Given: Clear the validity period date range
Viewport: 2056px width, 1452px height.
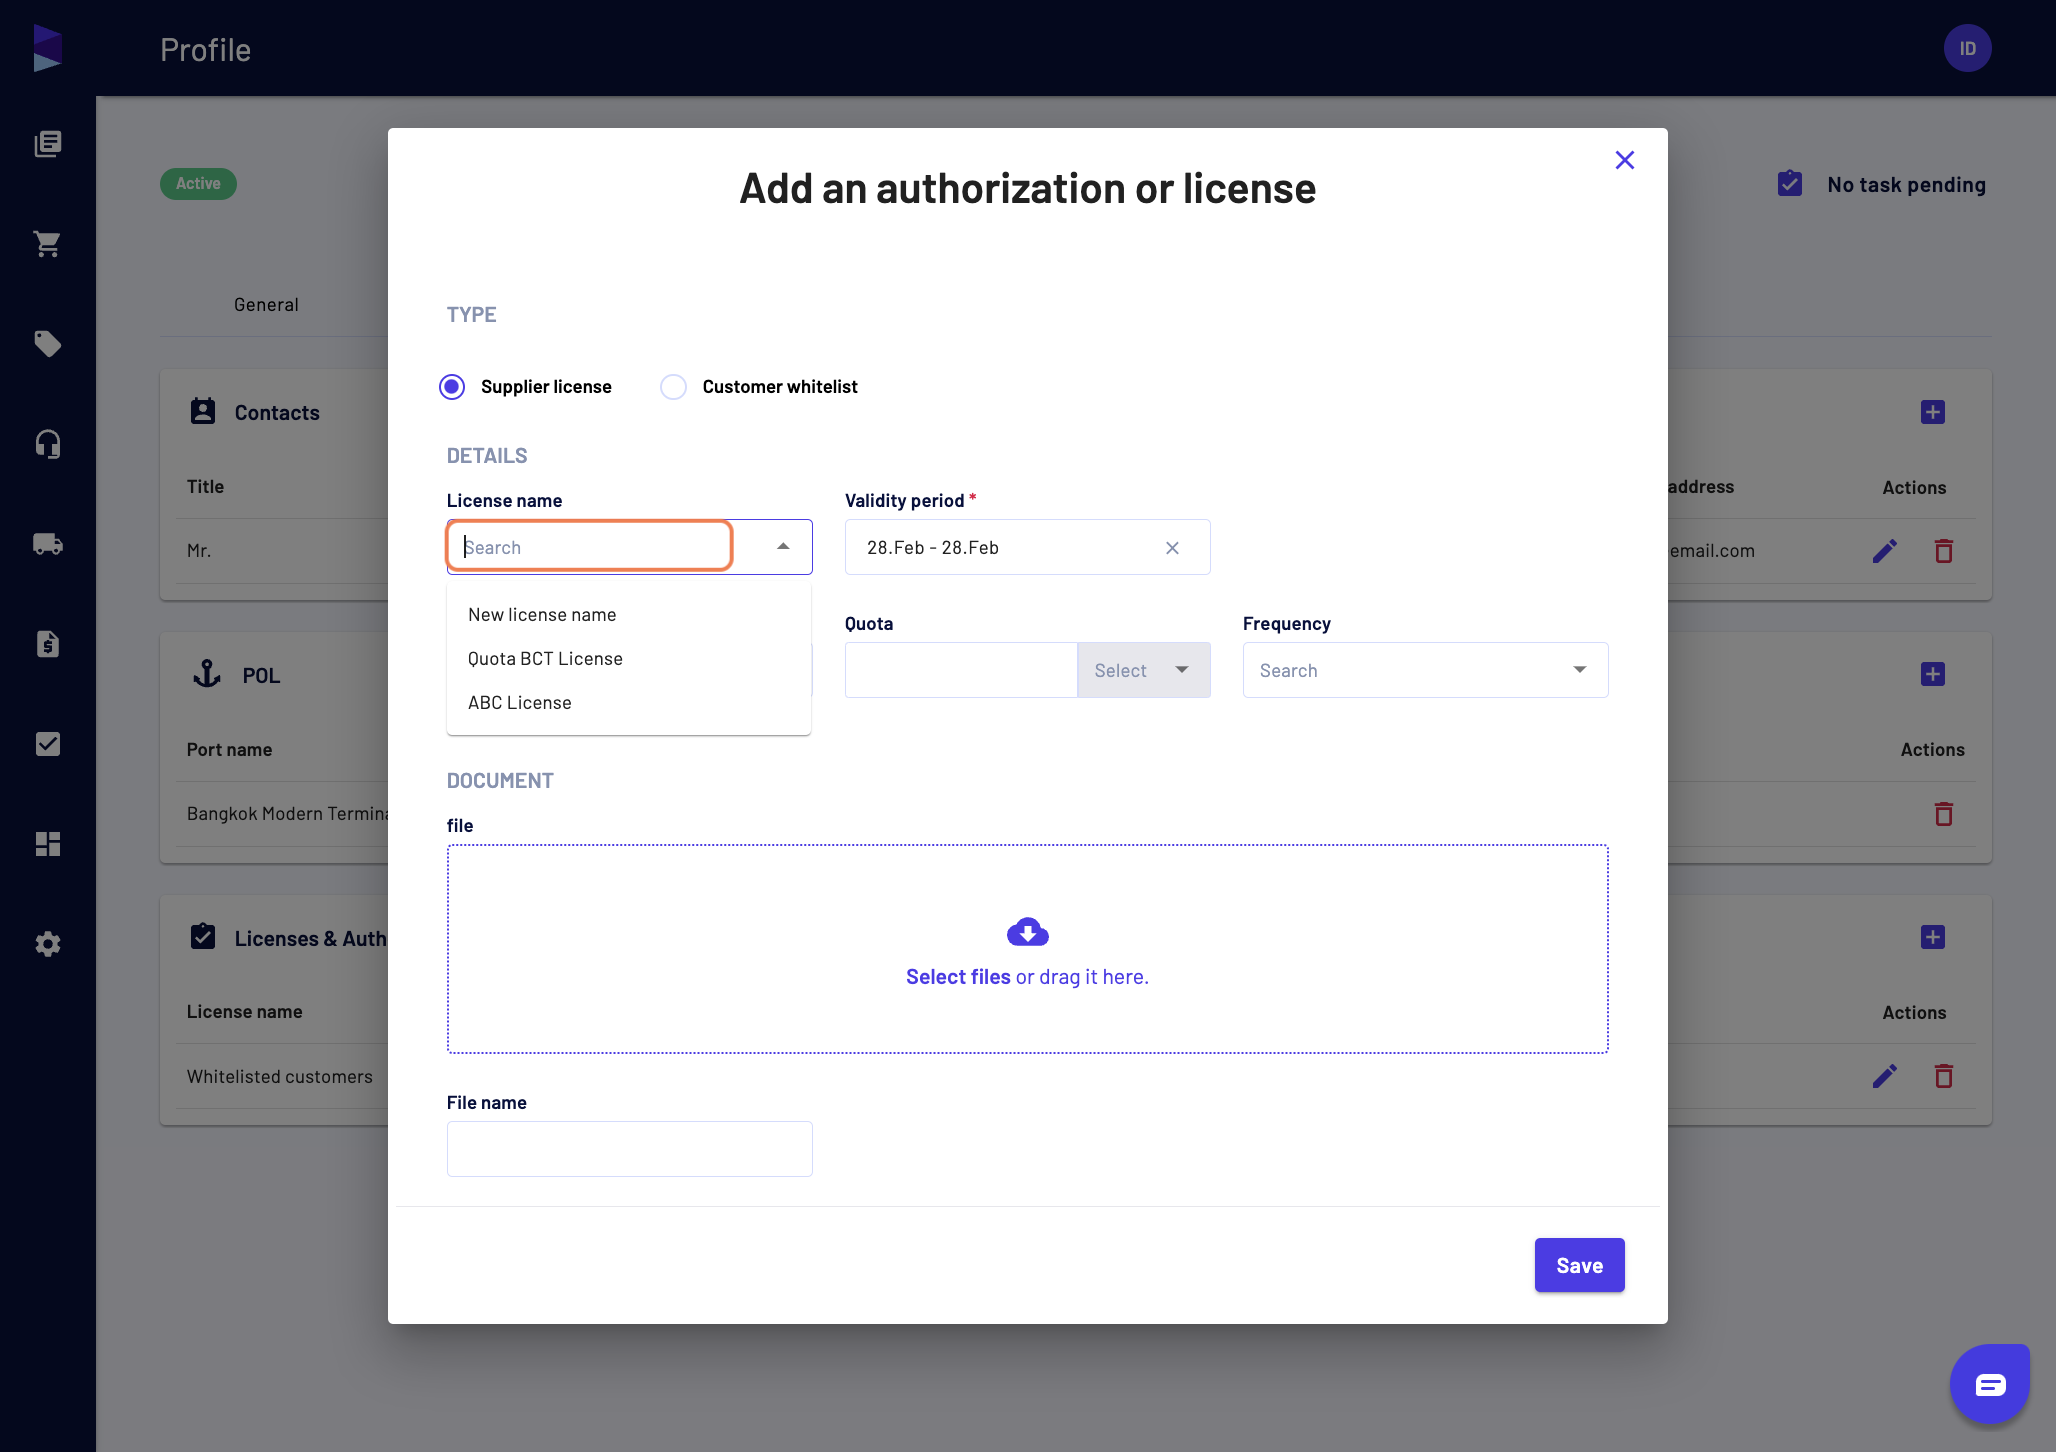Looking at the screenshot, I should tap(1172, 548).
